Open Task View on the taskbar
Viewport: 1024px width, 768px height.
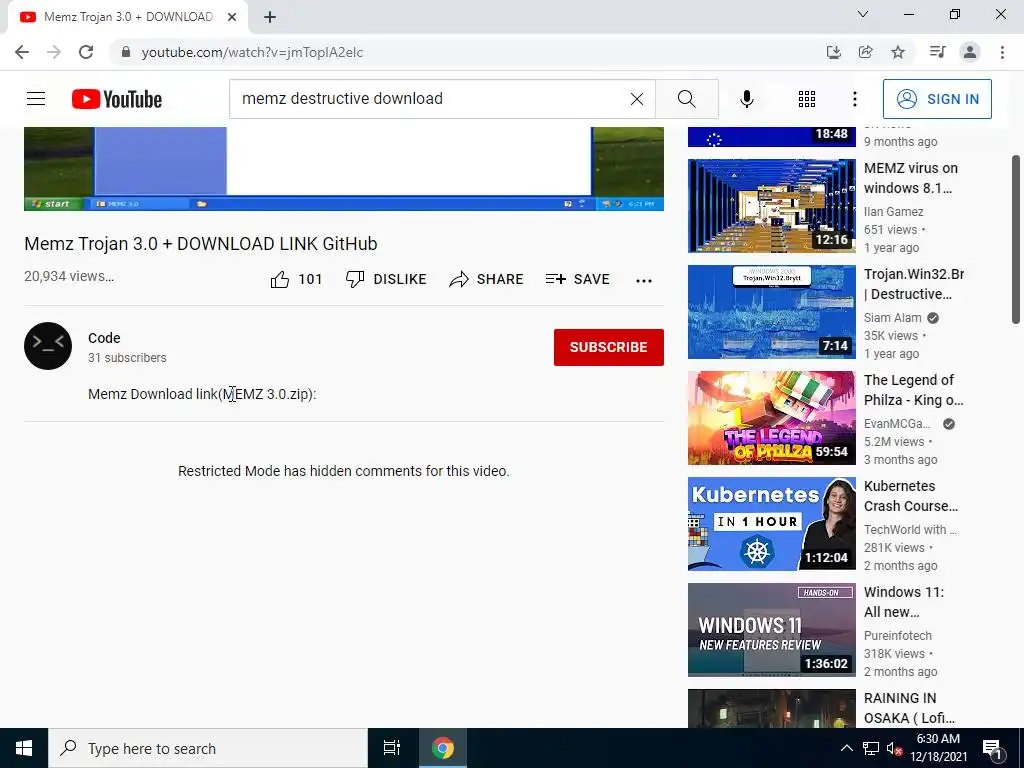(x=392, y=748)
